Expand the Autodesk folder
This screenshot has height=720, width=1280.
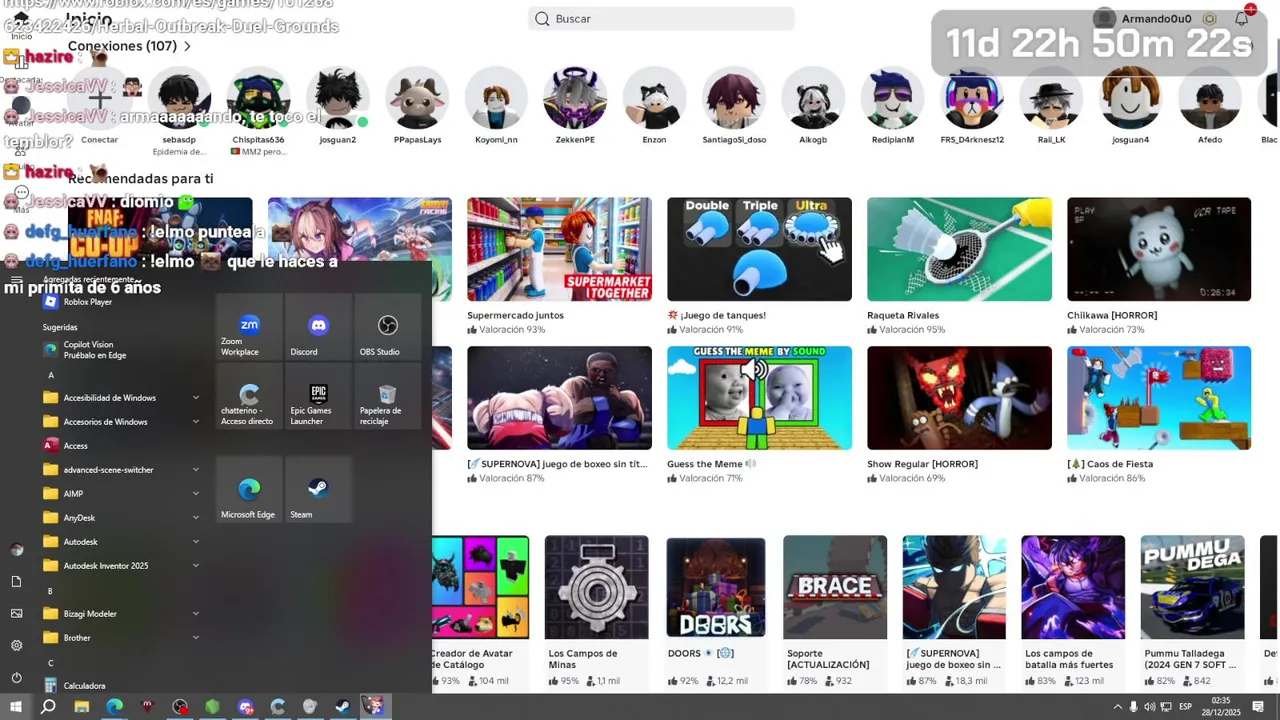tap(120, 542)
